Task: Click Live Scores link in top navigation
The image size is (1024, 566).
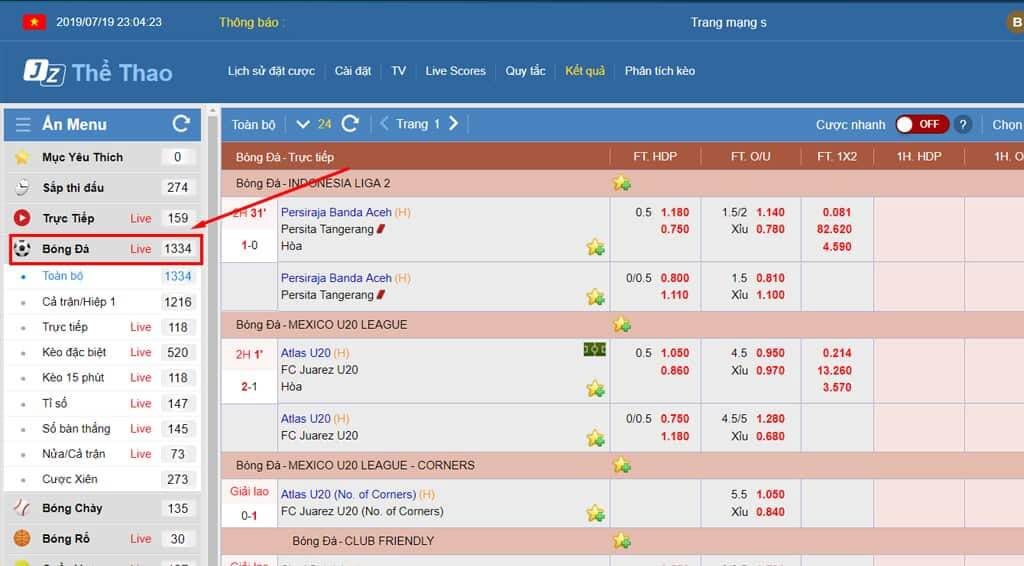Action: (x=455, y=71)
